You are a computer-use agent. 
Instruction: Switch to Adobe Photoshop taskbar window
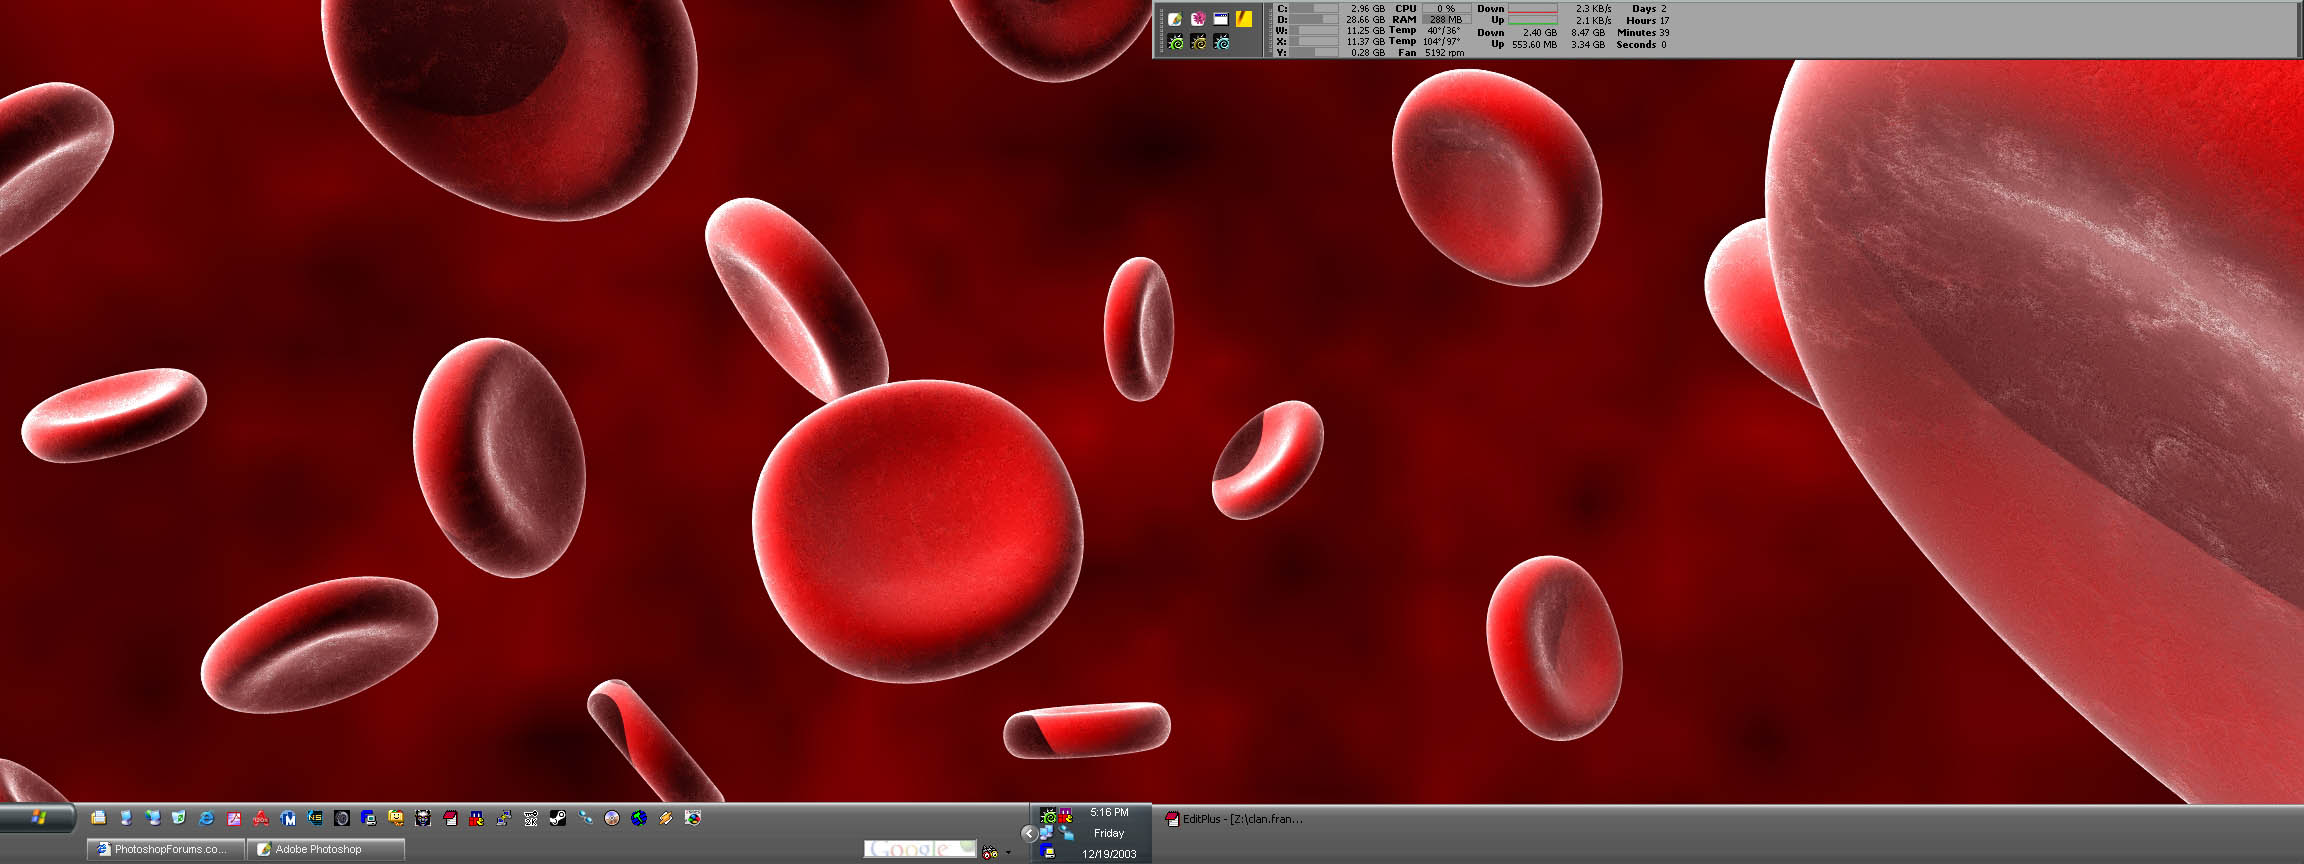point(326,849)
